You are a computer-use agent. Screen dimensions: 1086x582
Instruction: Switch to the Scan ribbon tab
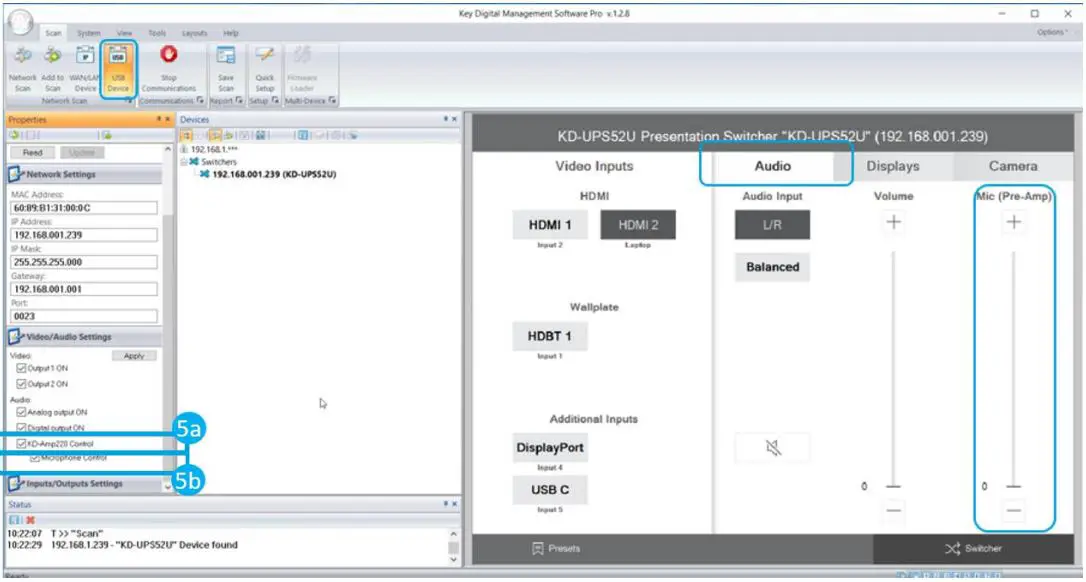tap(53, 33)
